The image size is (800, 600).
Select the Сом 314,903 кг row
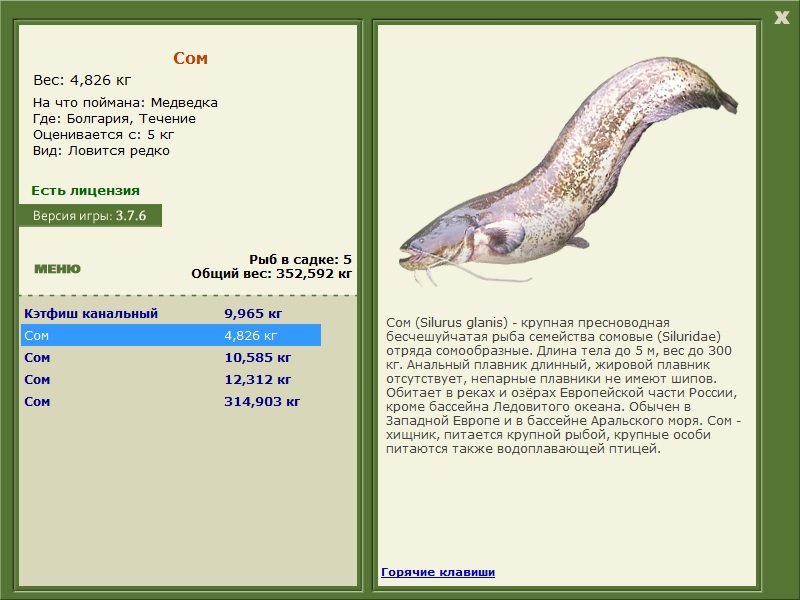click(171, 401)
